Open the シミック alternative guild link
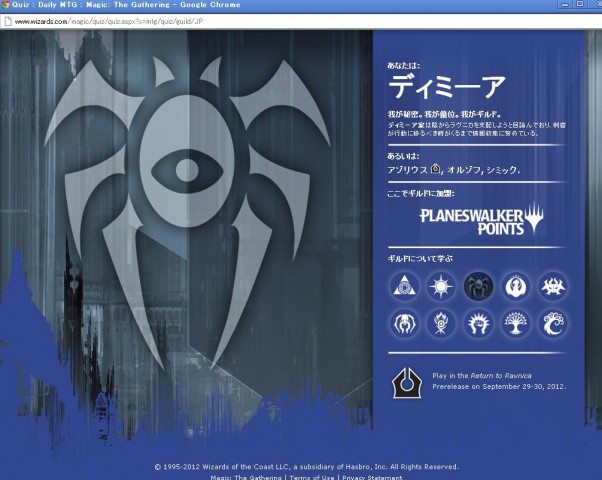This screenshot has height=480, width=602. 501,170
